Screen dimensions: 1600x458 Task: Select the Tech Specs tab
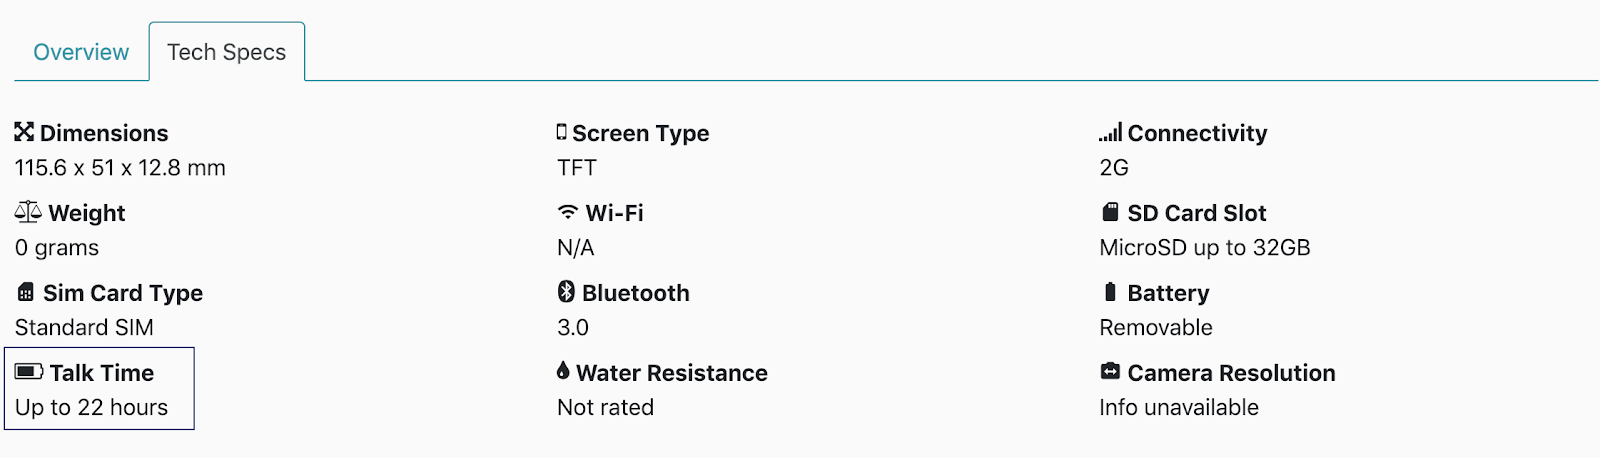coord(227,52)
